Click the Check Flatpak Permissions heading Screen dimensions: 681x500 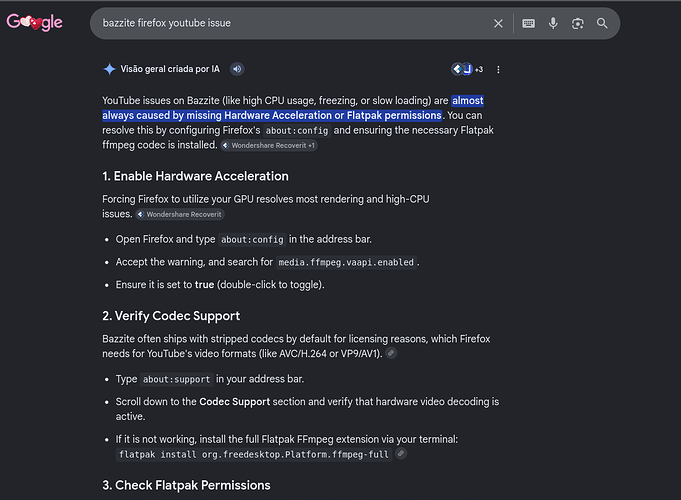(186, 485)
